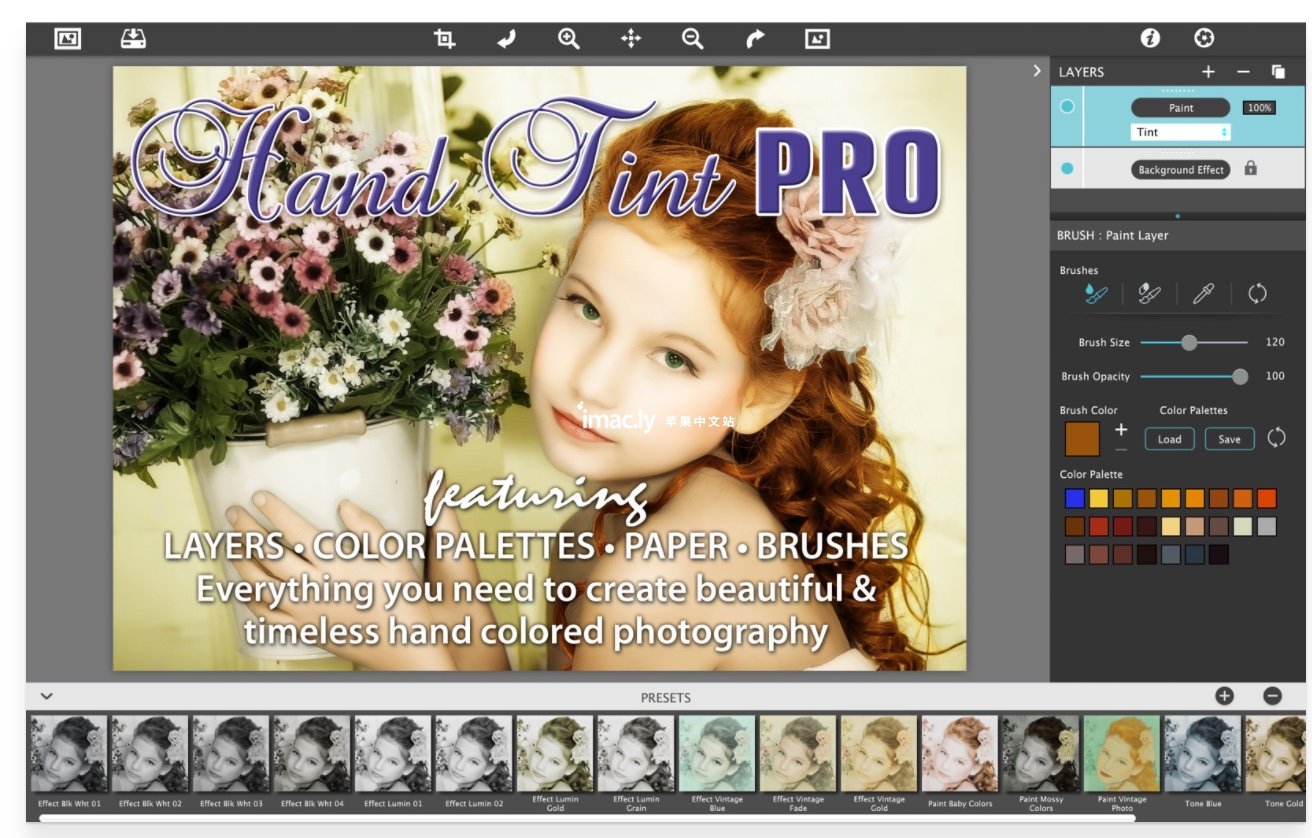The width and height of the screenshot is (1312, 838).
Task: Apply the Effect Blk Wht 04 preset
Action: (312, 762)
